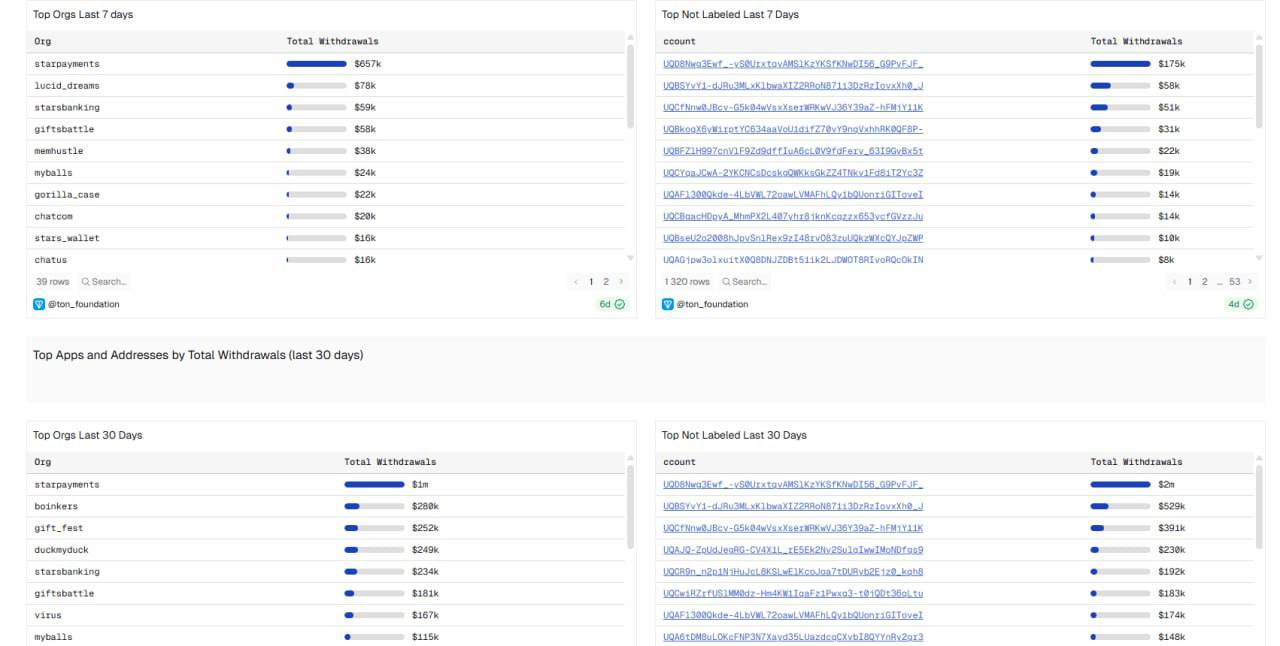Click previous page arrow in Top Orgs 7 days

pyautogui.click(x=576, y=282)
